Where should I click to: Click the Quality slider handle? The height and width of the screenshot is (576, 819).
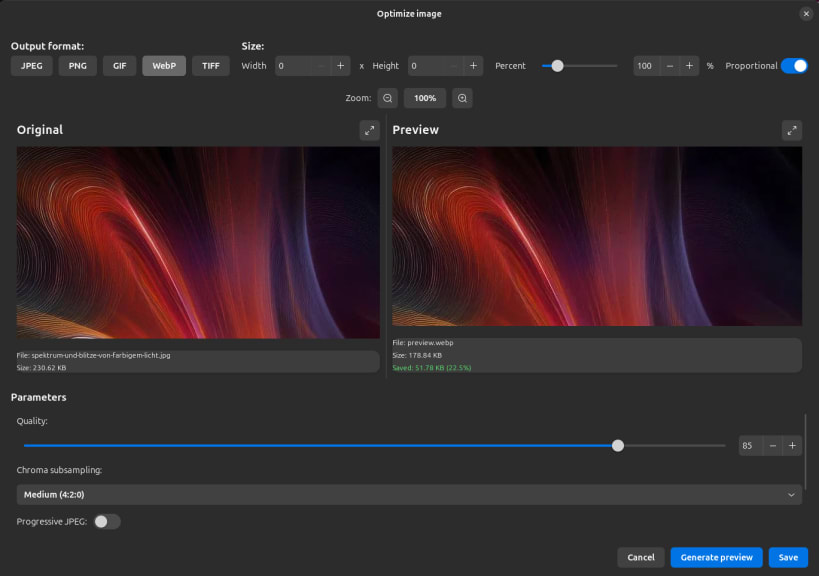pyautogui.click(x=618, y=445)
